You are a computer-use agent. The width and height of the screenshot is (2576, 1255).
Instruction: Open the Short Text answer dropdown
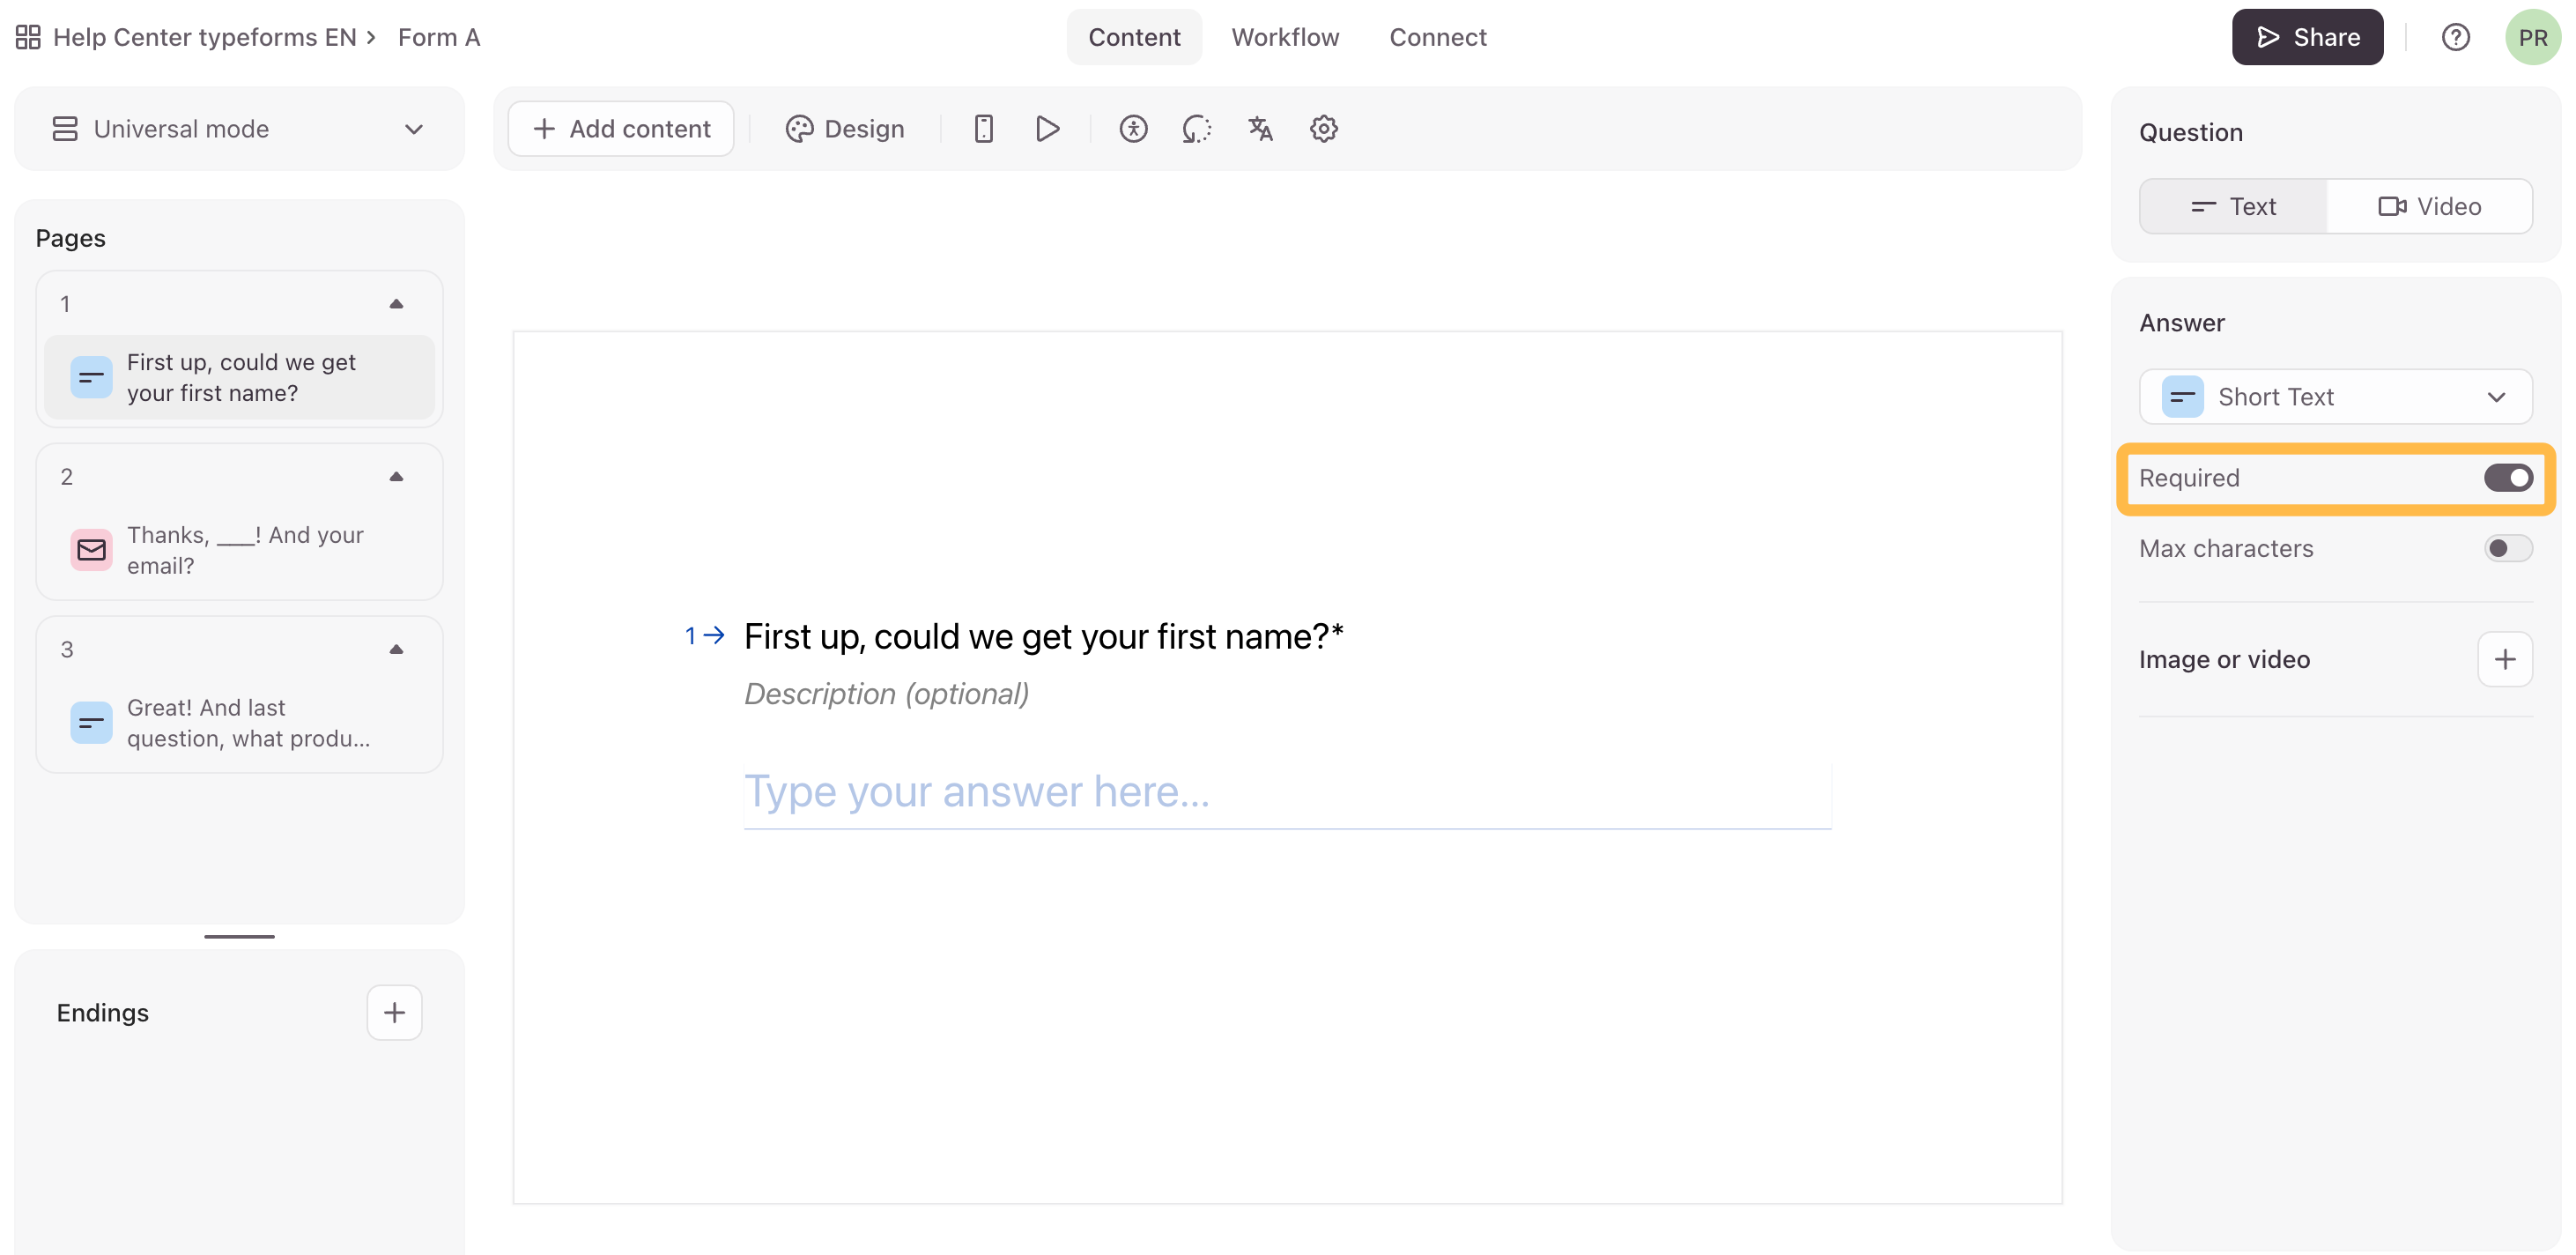[2335, 397]
